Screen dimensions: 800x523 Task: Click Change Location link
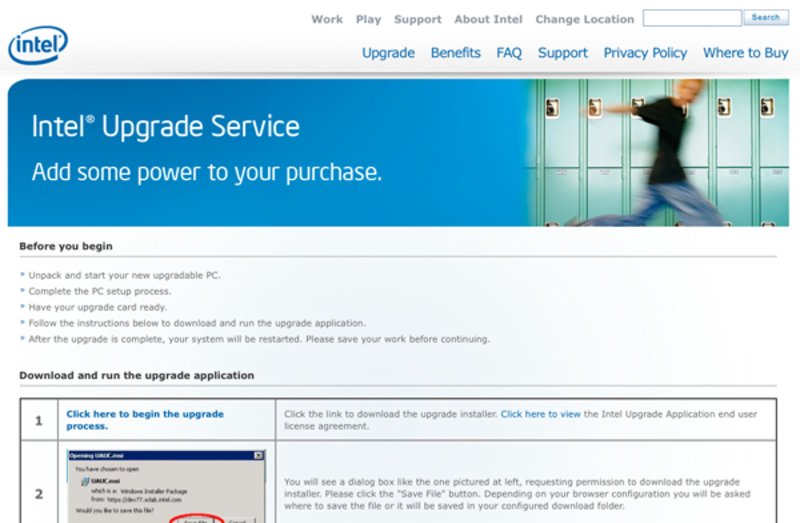tap(585, 19)
